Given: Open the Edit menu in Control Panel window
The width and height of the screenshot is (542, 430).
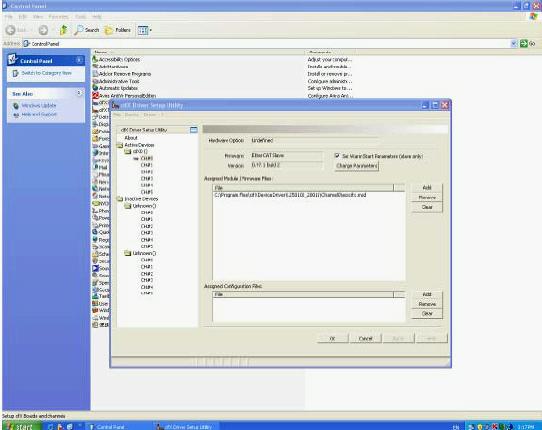Looking at the screenshot, I should 22,17.
